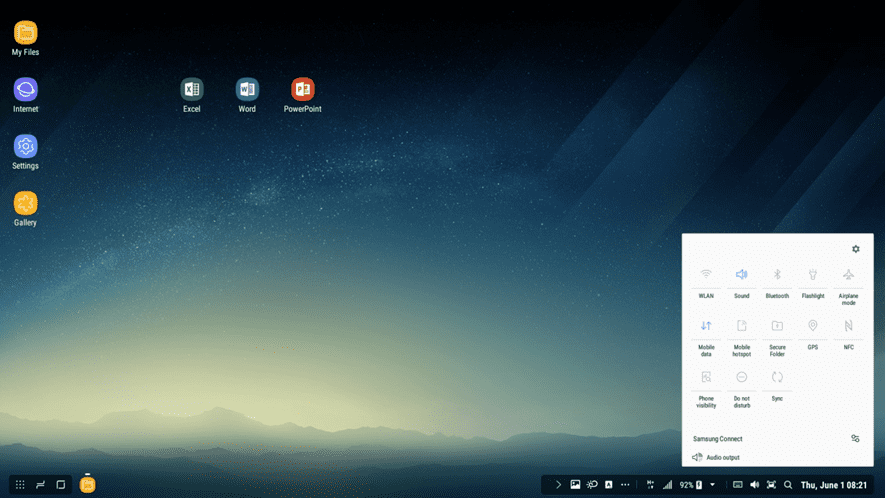Open the Gallery app icon
Image resolution: width=886 pixels, height=498 pixels.
pyautogui.click(x=26, y=204)
